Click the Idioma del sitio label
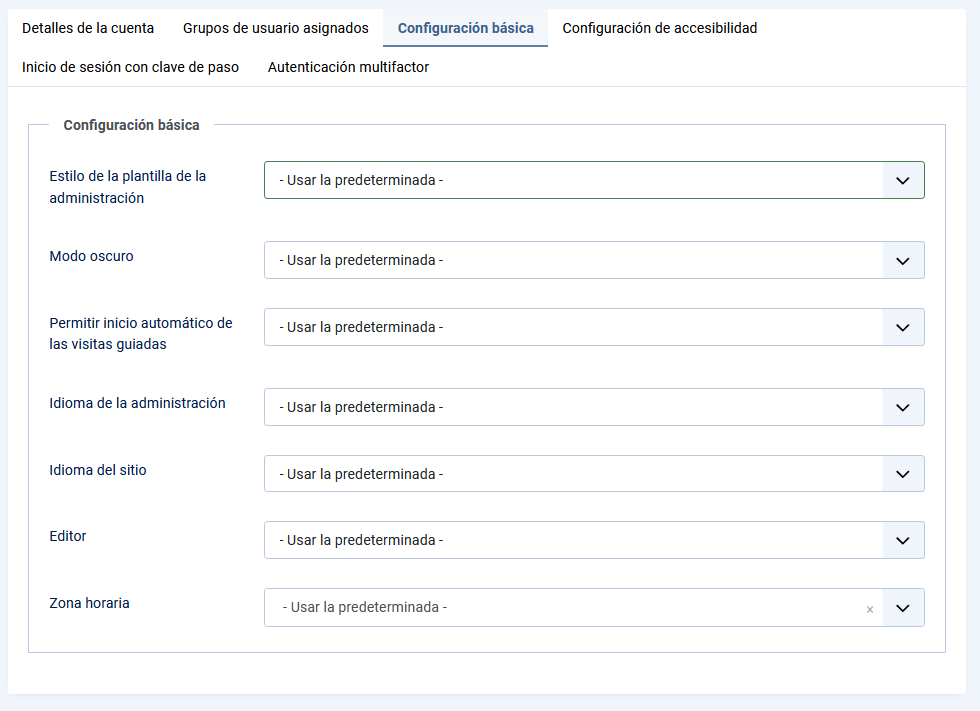Screen dimensions: 980x711 tap(98, 469)
